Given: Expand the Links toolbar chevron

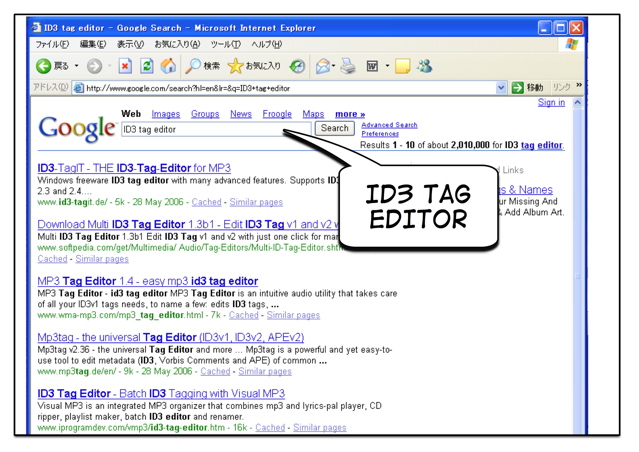Looking at the screenshot, I should tap(579, 85).
